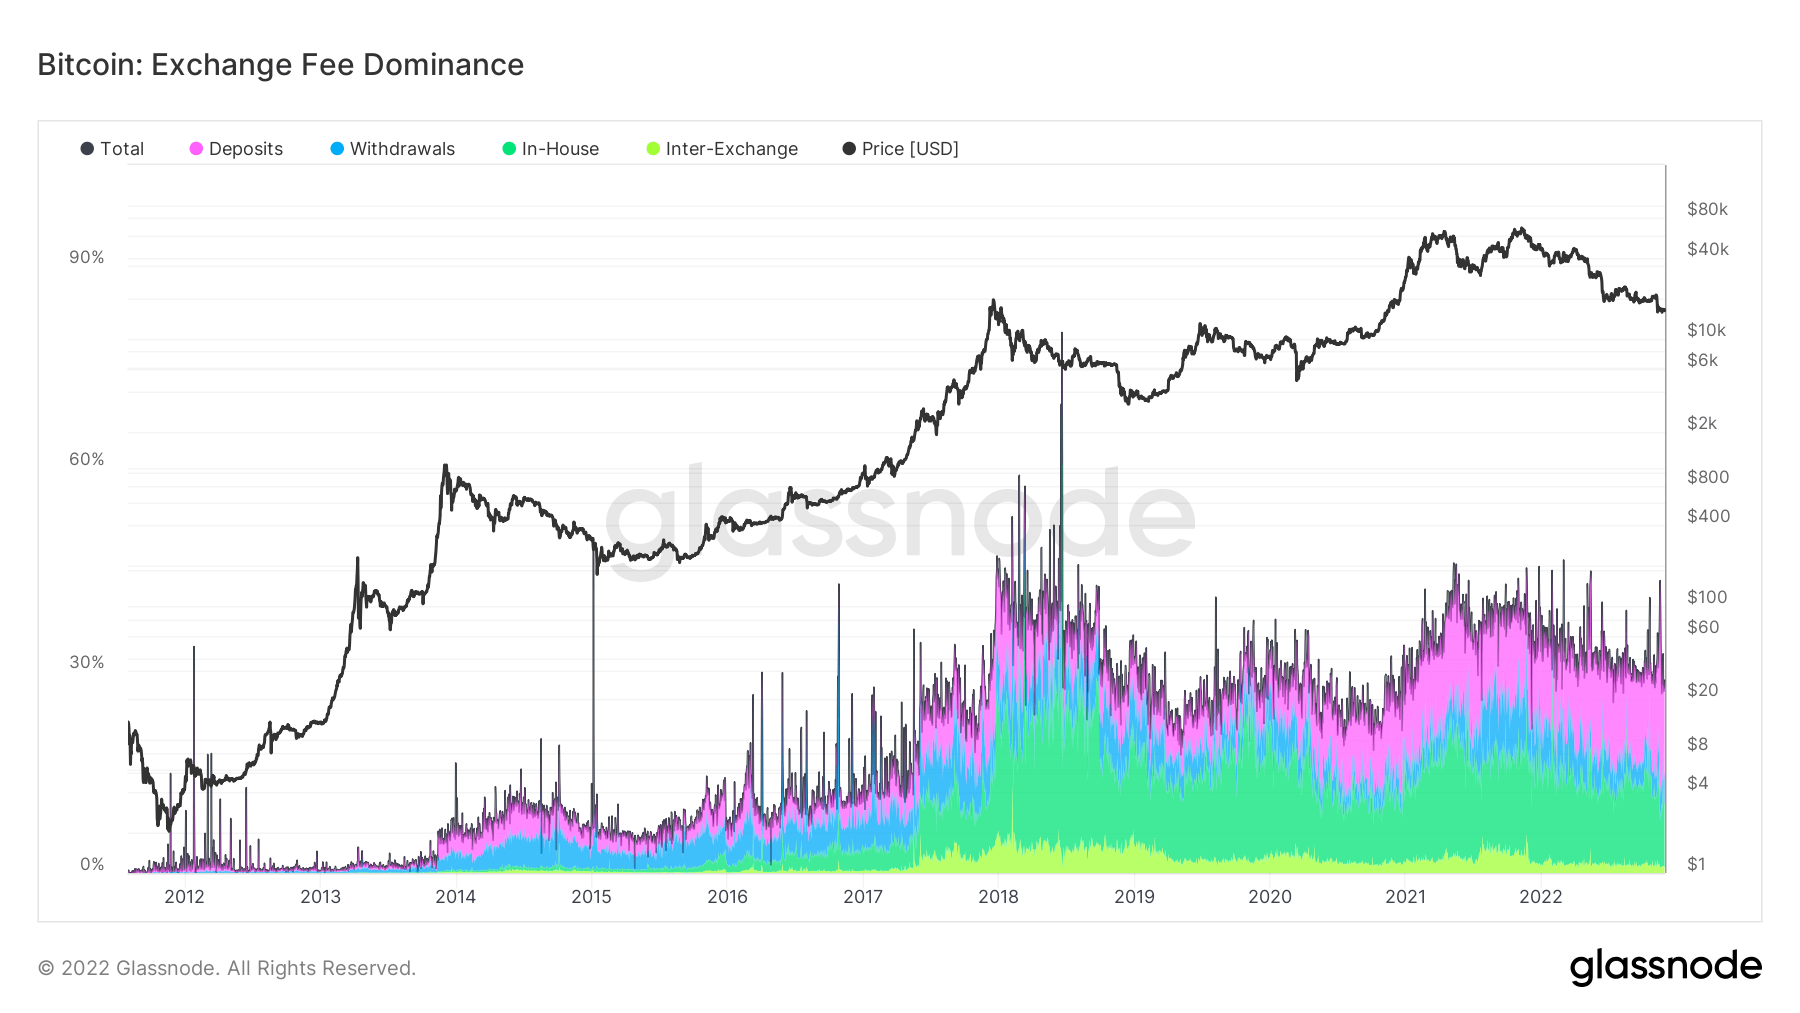The image size is (1800, 1013).
Task: Click the lime Inter-Exchange legend dot
Action: [653, 149]
